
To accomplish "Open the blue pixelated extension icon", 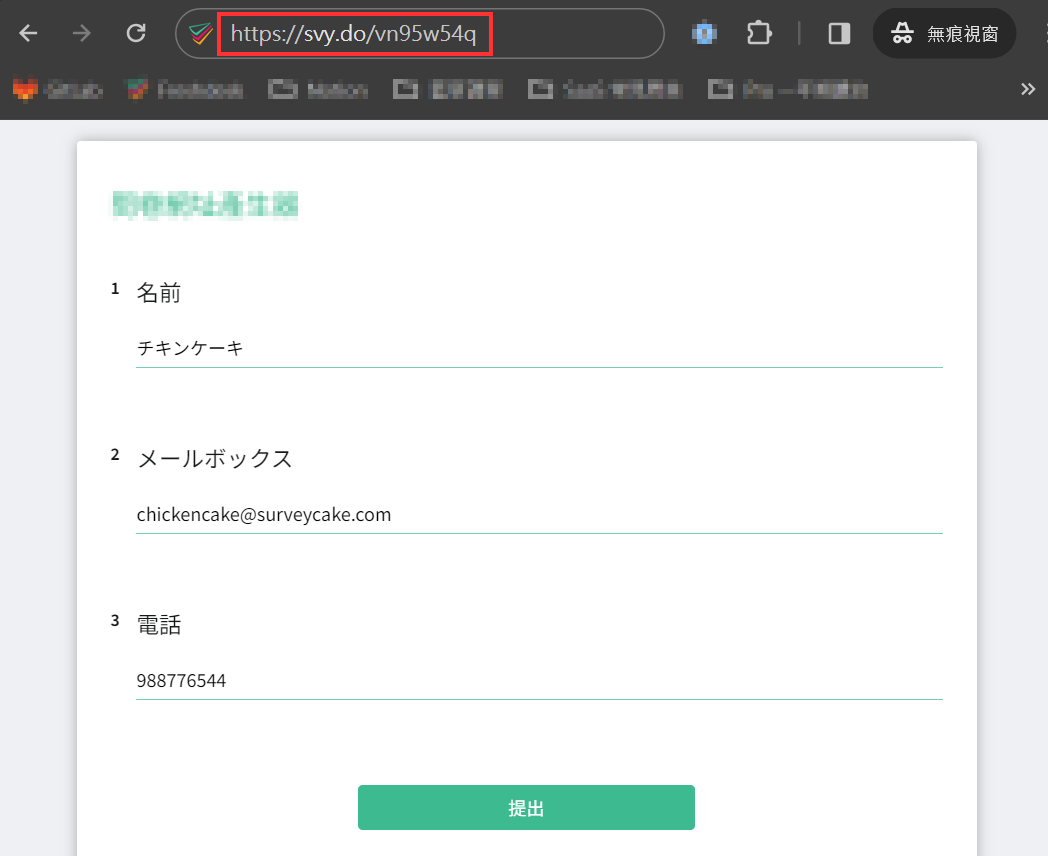I will point(704,33).
